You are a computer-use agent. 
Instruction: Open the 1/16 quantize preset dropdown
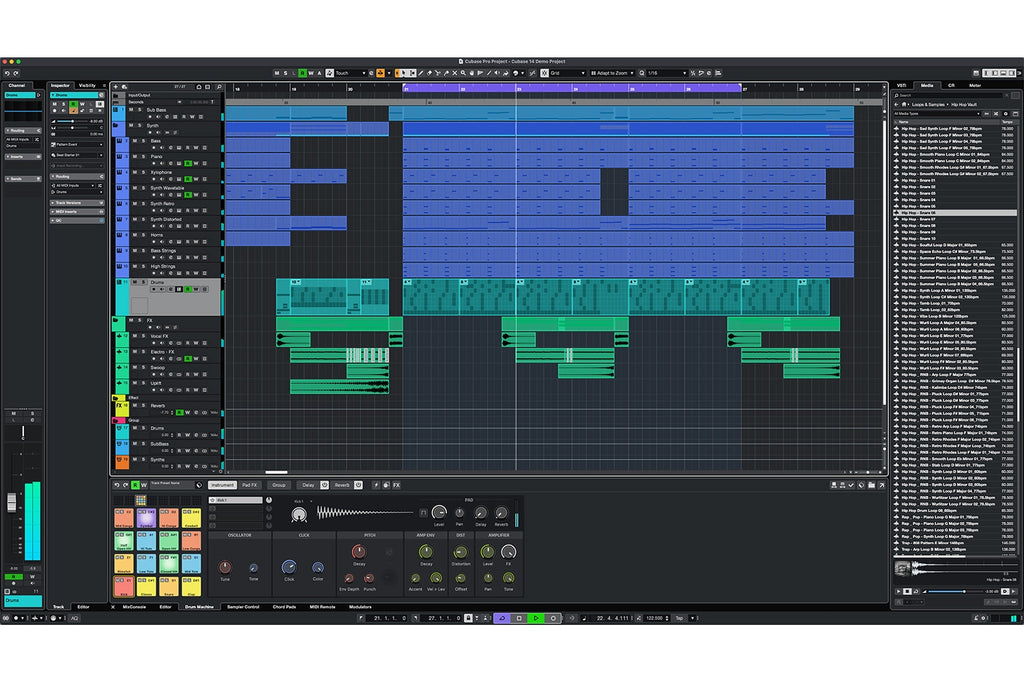[667, 73]
